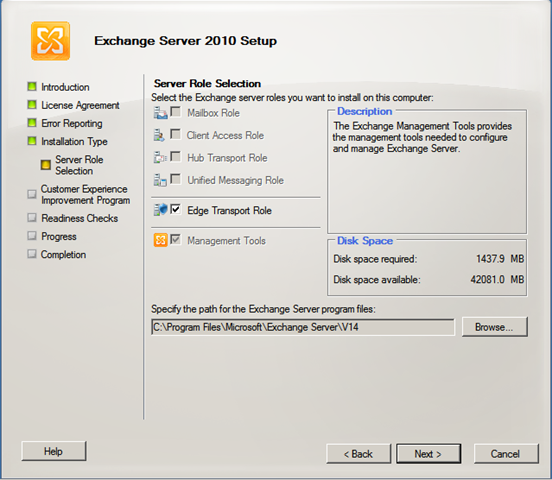The width and height of the screenshot is (552, 480).
Task: Select the Installation Type step
Action: pos(74,142)
